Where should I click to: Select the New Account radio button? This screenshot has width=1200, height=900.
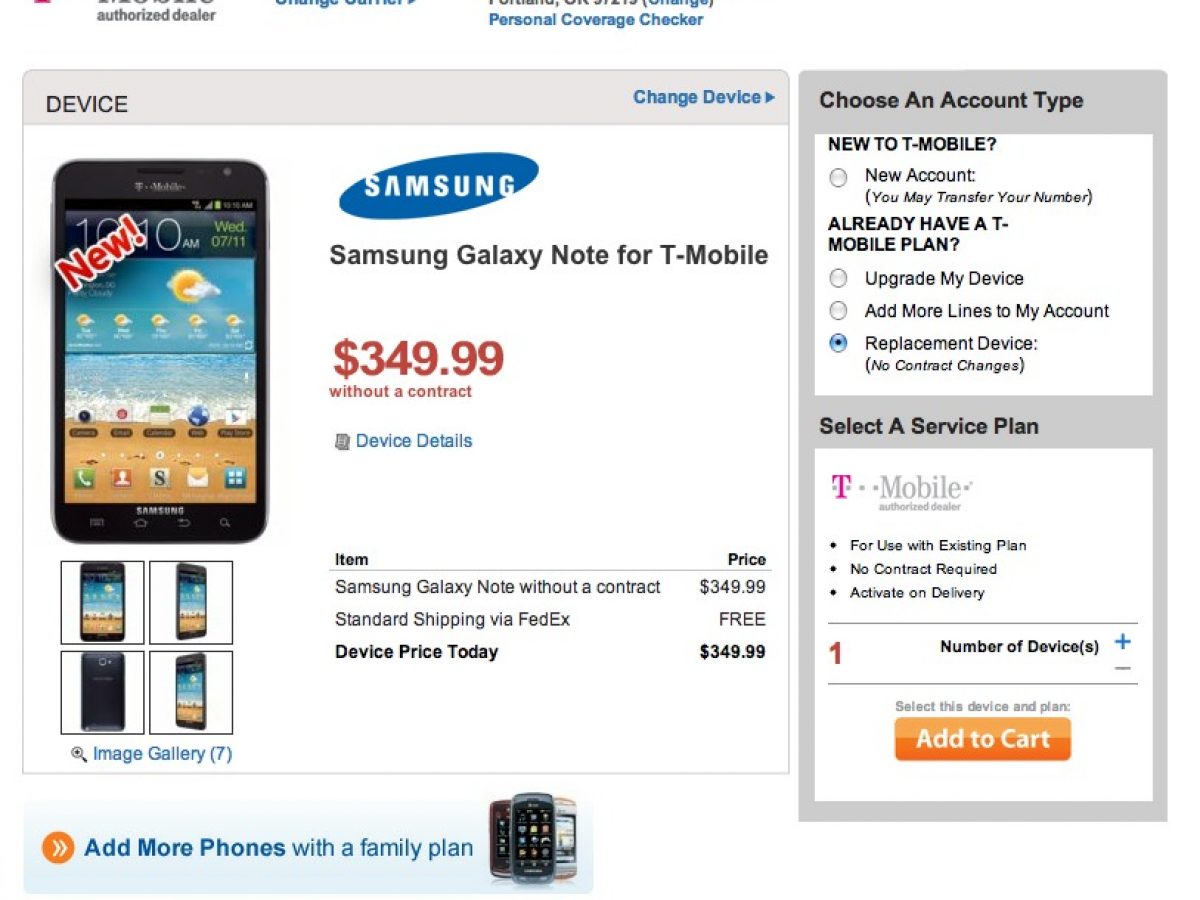coord(839,178)
